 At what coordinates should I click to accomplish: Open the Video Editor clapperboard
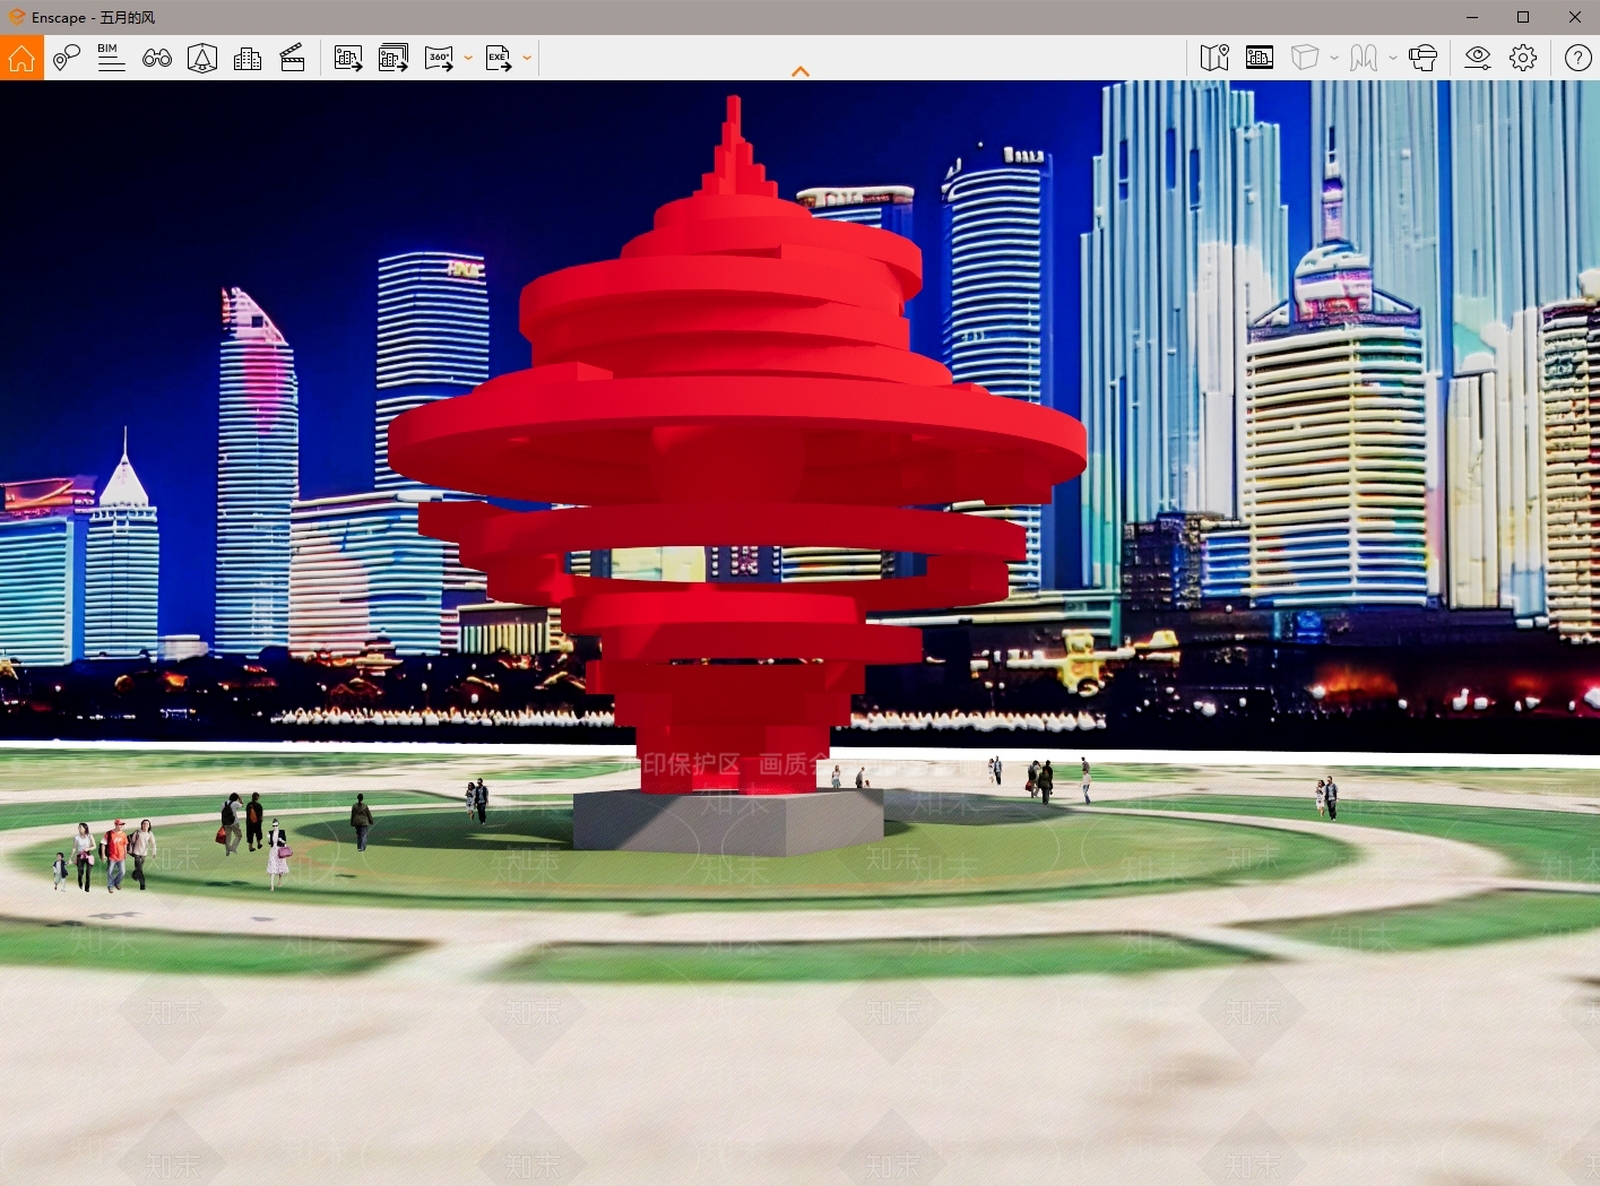click(292, 58)
